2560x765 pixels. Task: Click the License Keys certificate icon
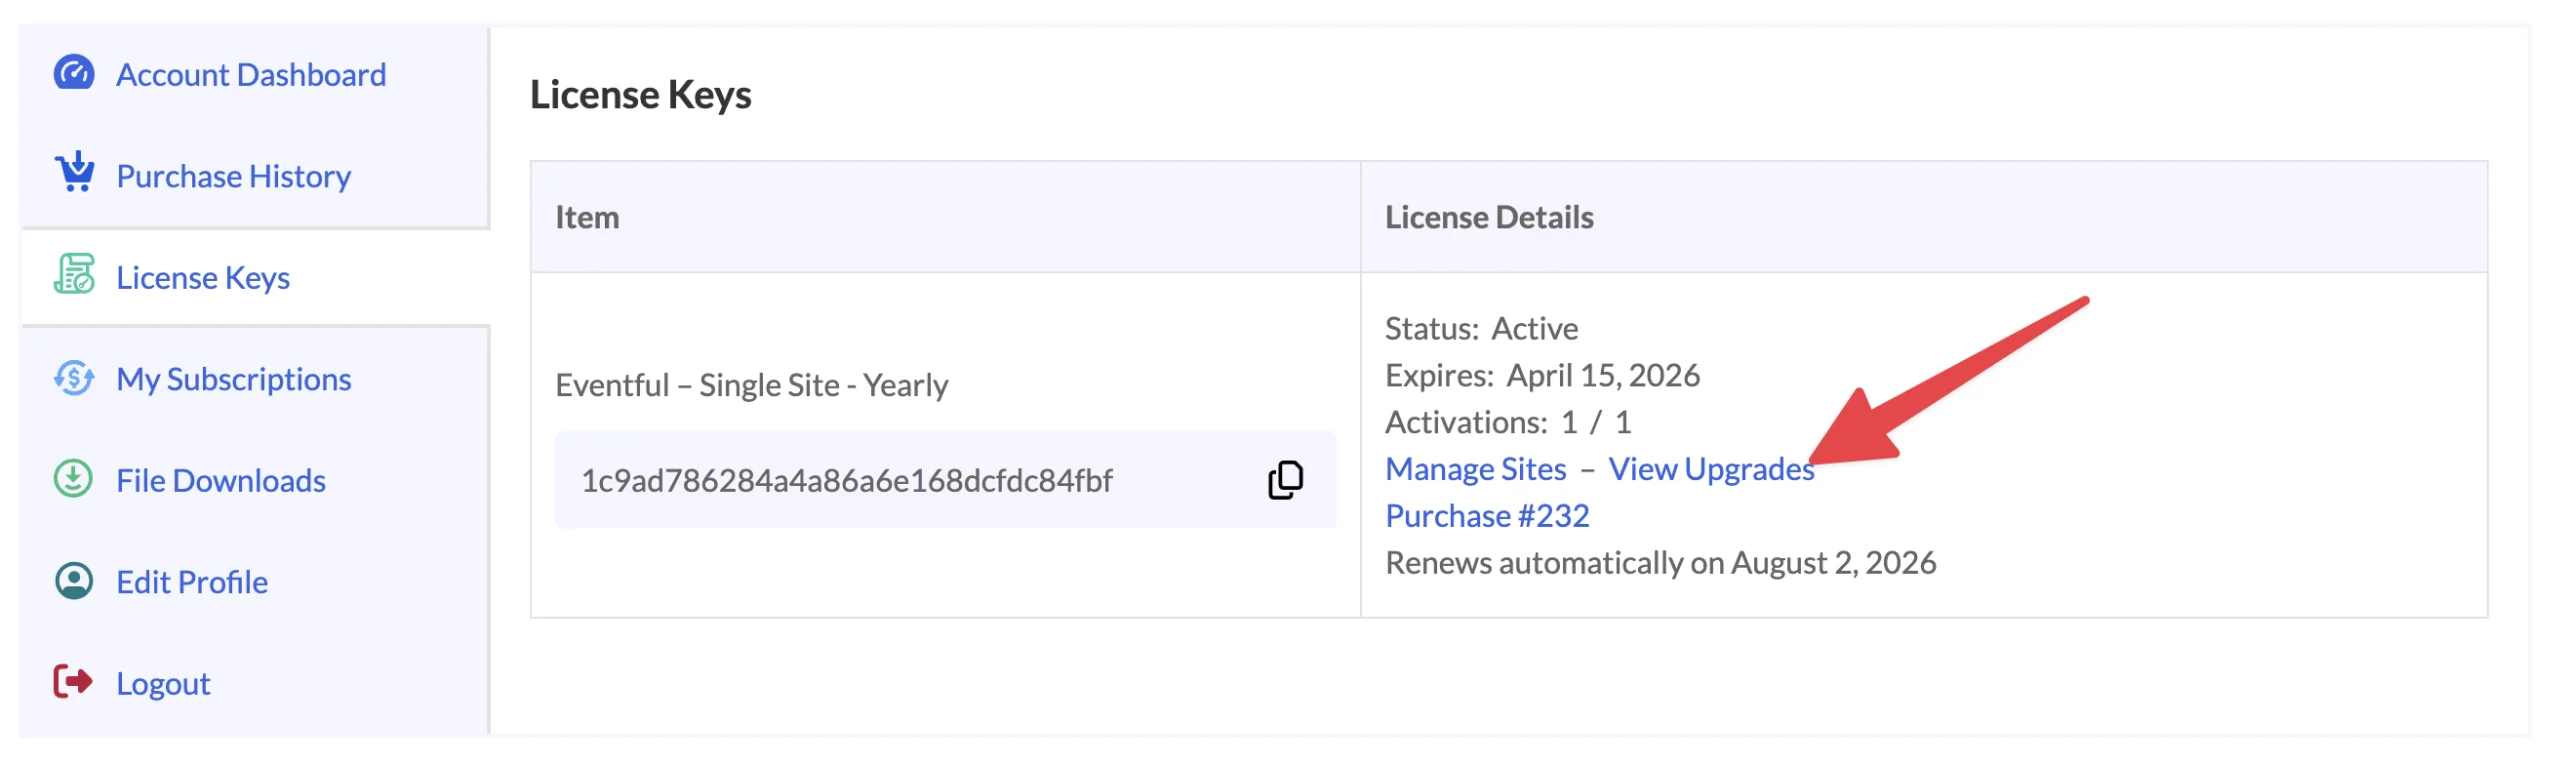74,274
